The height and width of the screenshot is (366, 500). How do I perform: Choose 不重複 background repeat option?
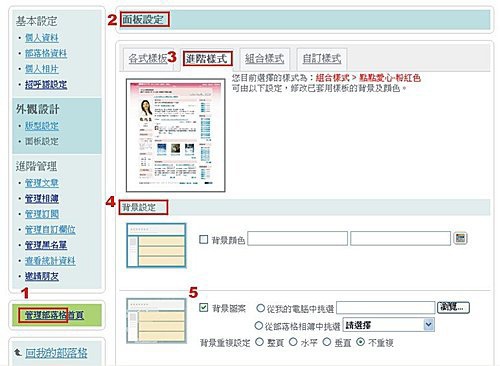[x=360, y=342]
